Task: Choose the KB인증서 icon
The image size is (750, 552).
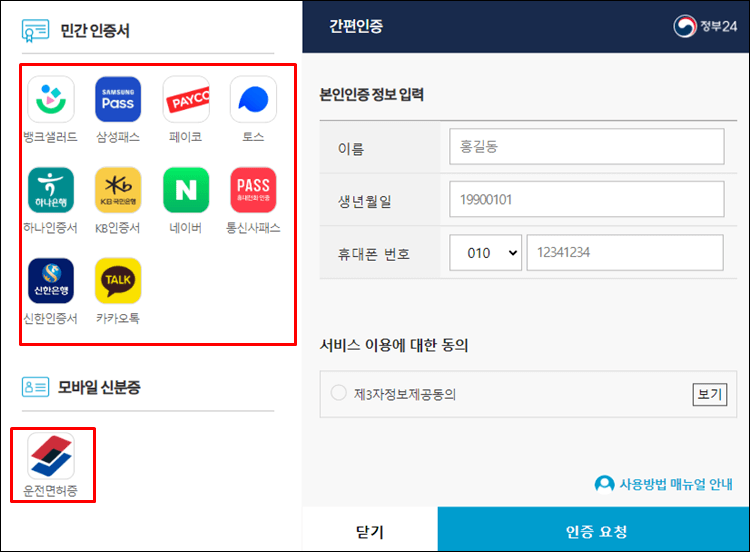Action: coord(118,190)
